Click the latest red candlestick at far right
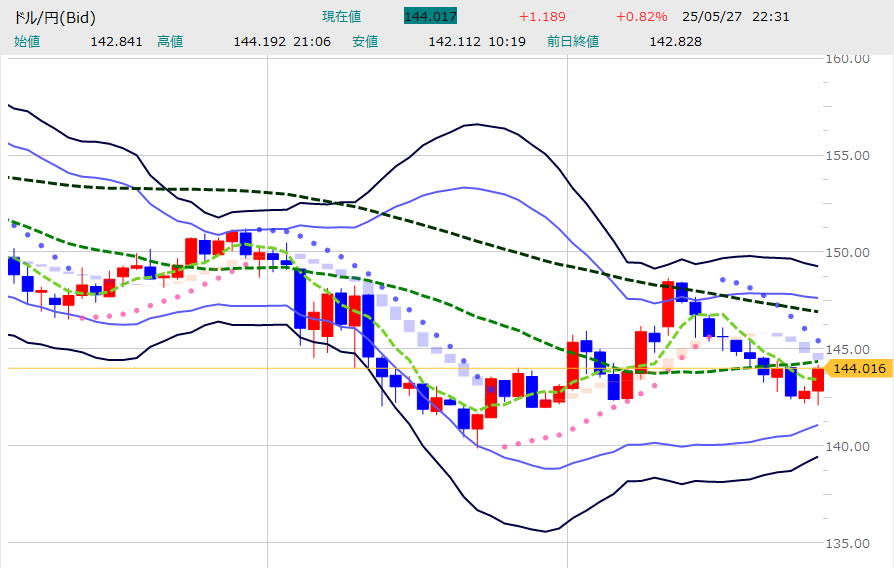This screenshot has height=568, width=894. coord(818,380)
